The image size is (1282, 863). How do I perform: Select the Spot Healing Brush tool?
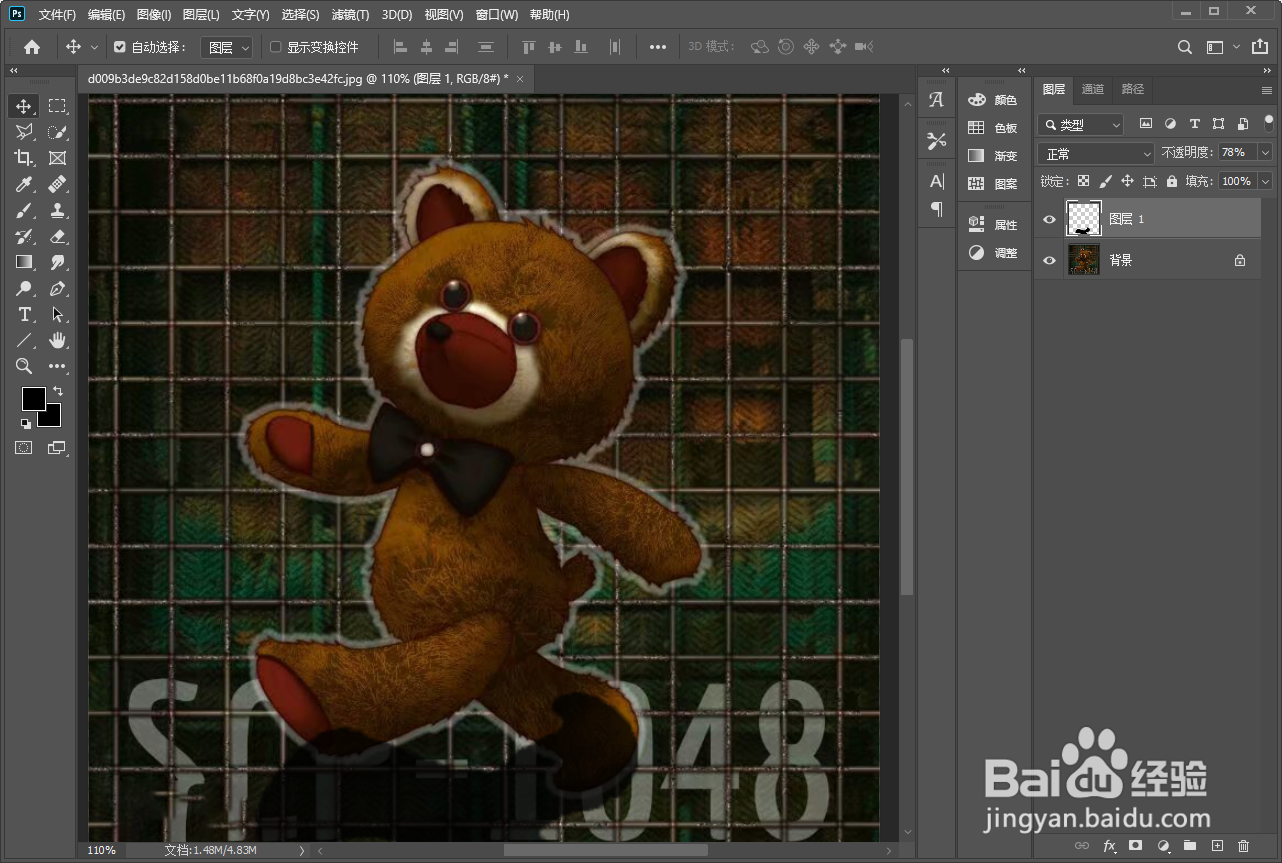coord(58,184)
